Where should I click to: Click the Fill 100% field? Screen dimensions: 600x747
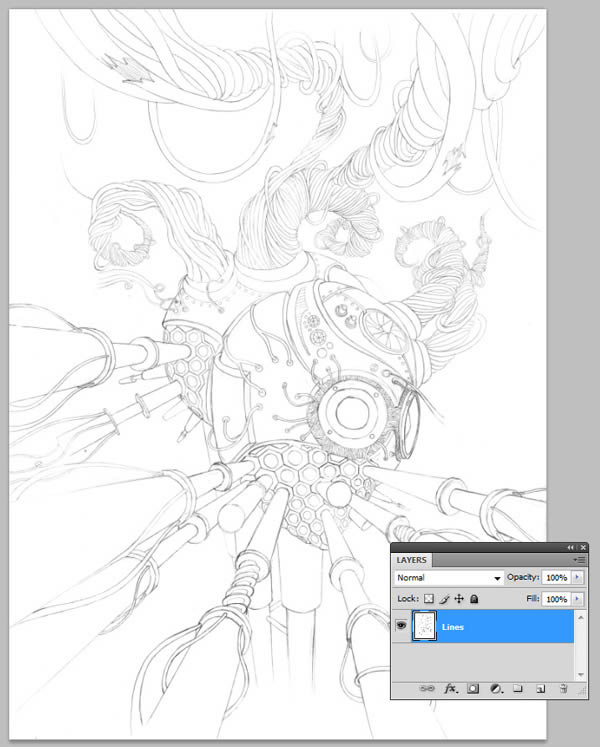tap(557, 599)
